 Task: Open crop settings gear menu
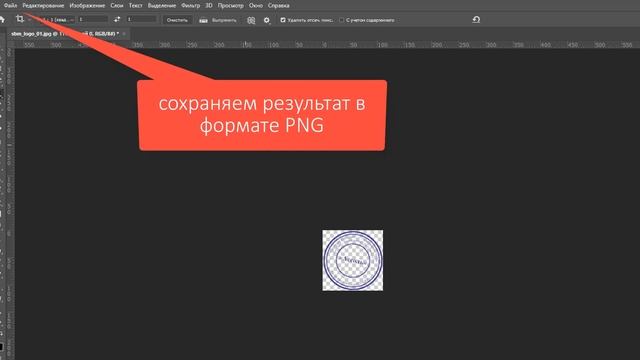(x=267, y=20)
